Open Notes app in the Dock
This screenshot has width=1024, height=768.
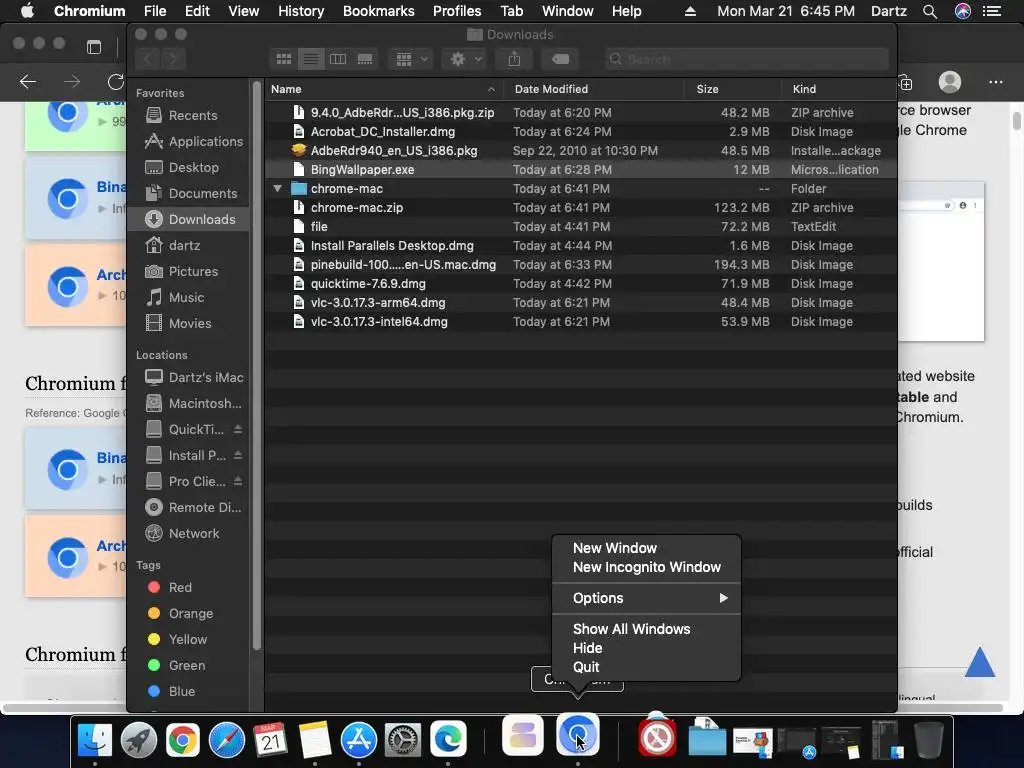point(315,739)
